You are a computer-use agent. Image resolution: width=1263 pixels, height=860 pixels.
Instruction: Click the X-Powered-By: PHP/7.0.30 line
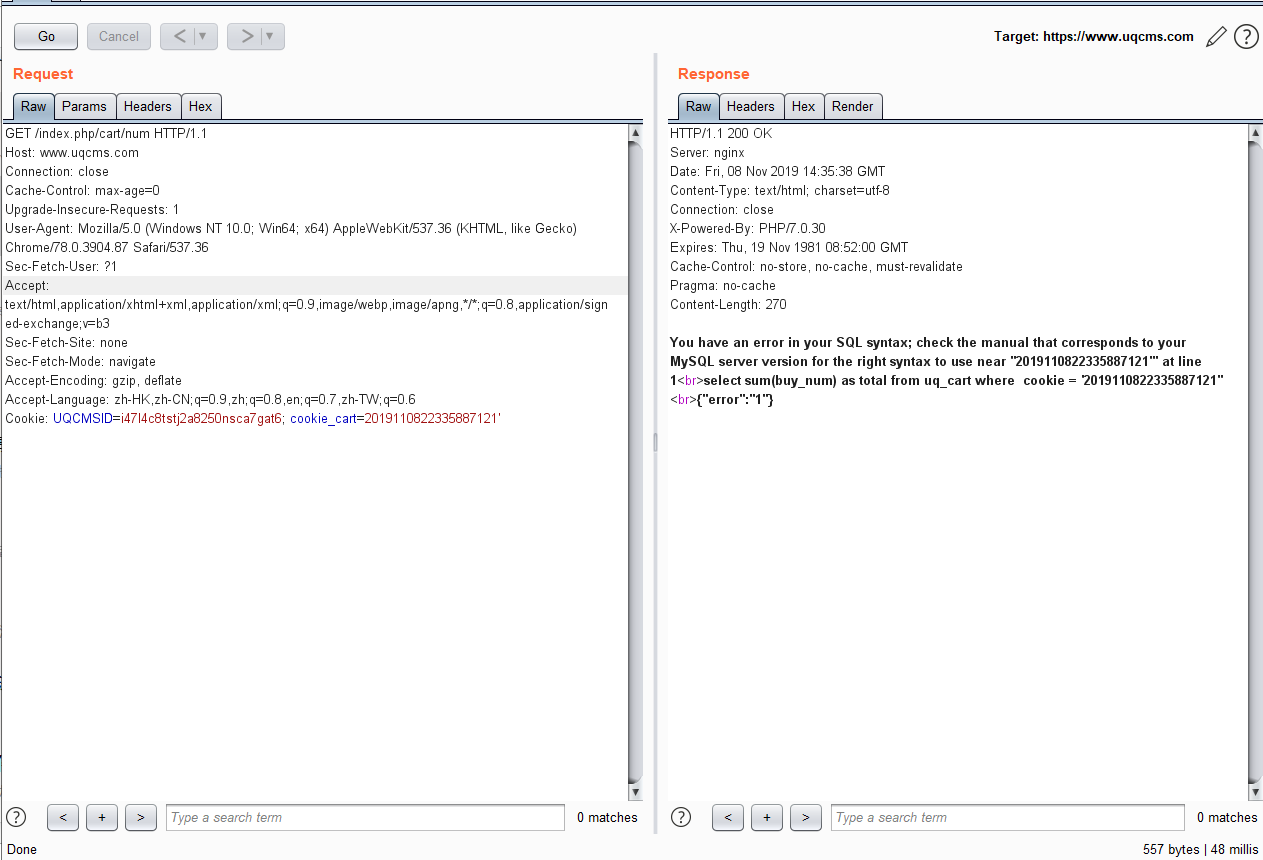tap(748, 228)
